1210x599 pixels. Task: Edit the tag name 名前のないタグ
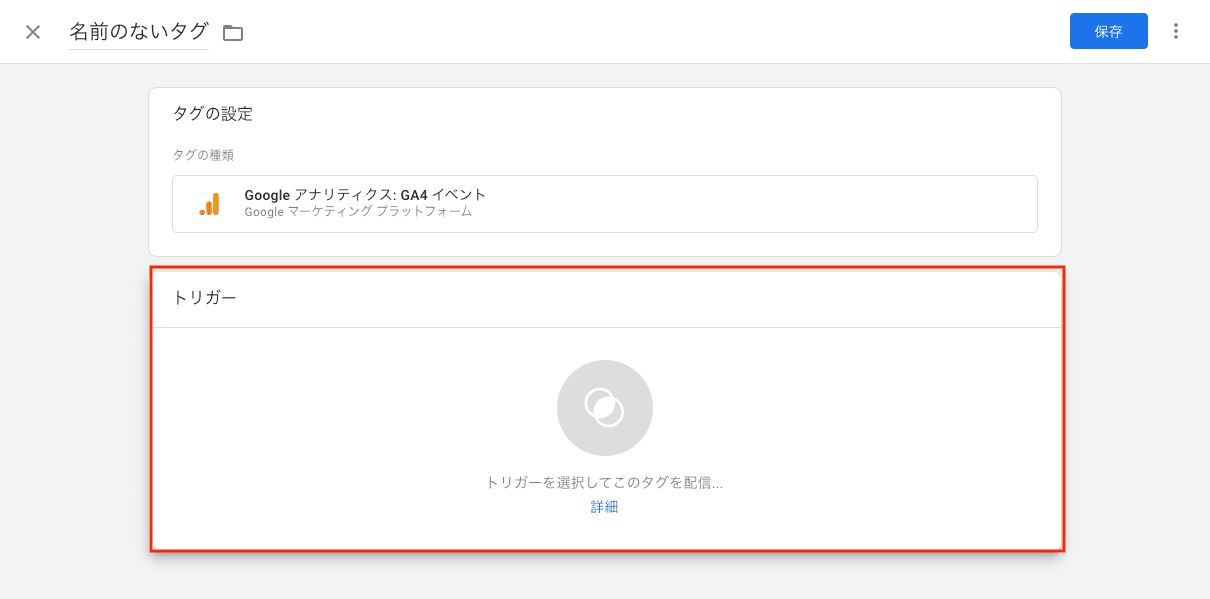pyautogui.click(x=139, y=32)
